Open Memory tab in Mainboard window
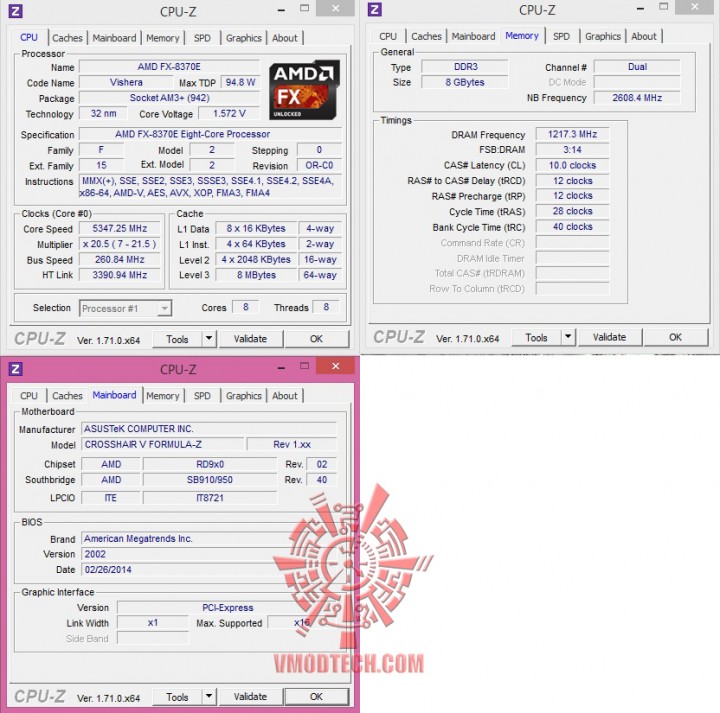720x713 pixels. [163, 396]
